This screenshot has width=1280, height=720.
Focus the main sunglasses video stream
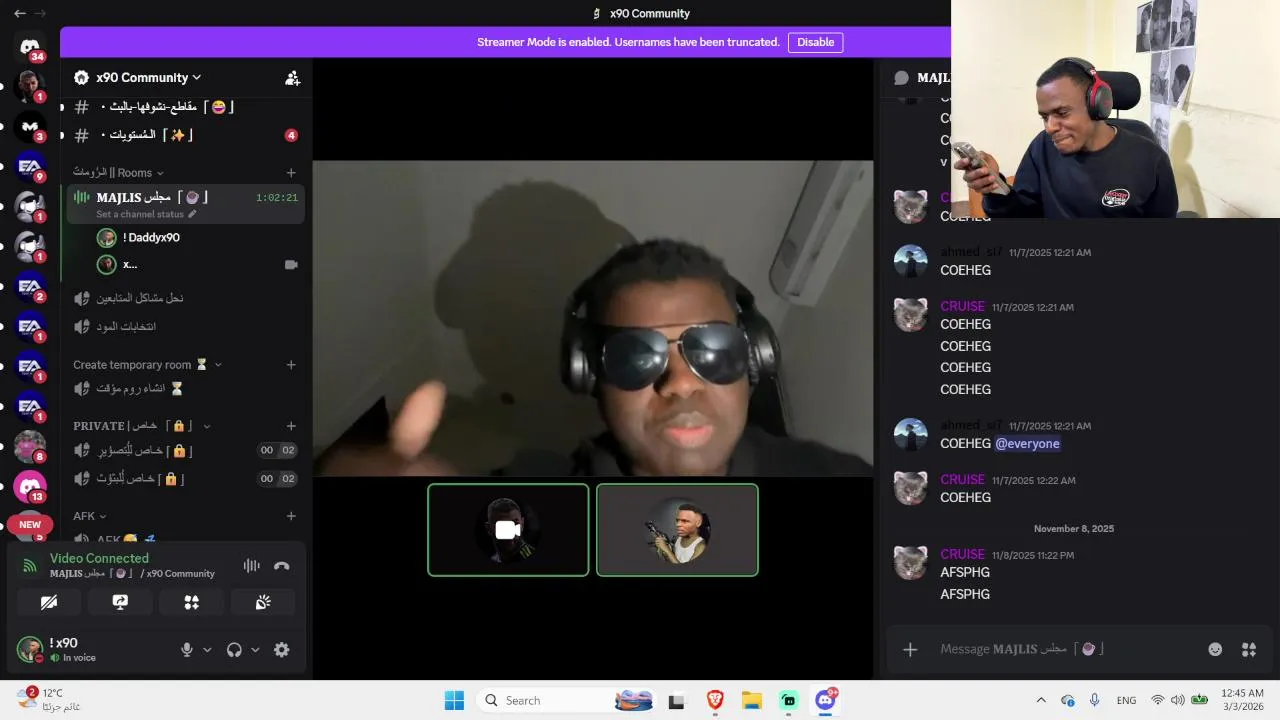(x=593, y=318)
